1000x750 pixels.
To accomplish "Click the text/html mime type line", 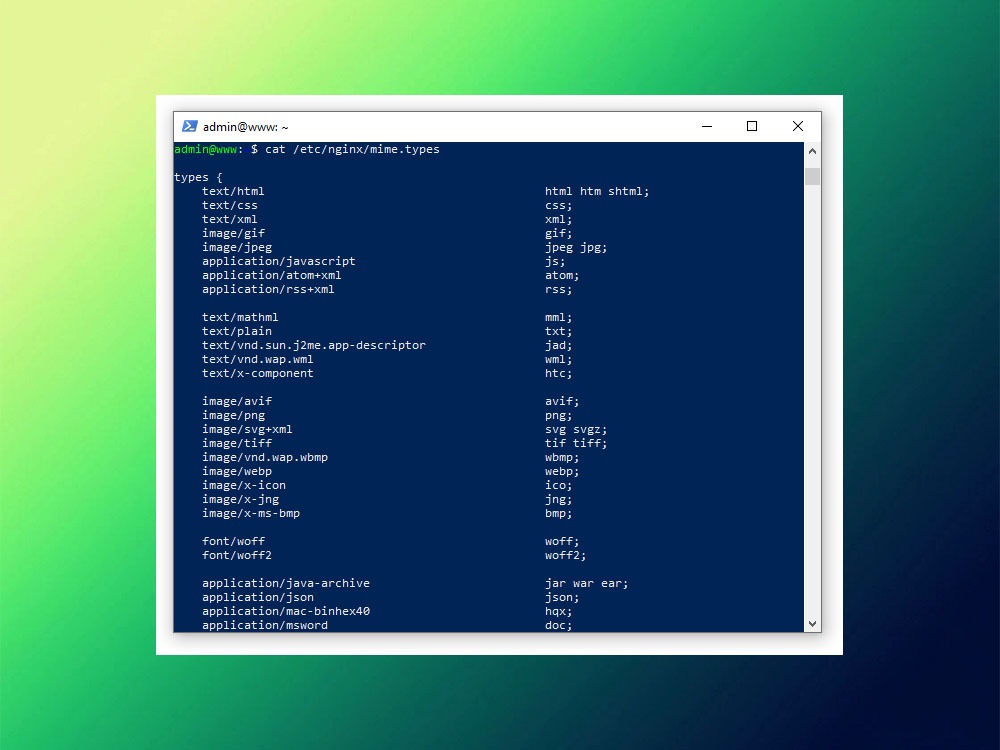I will click(232, 191).
